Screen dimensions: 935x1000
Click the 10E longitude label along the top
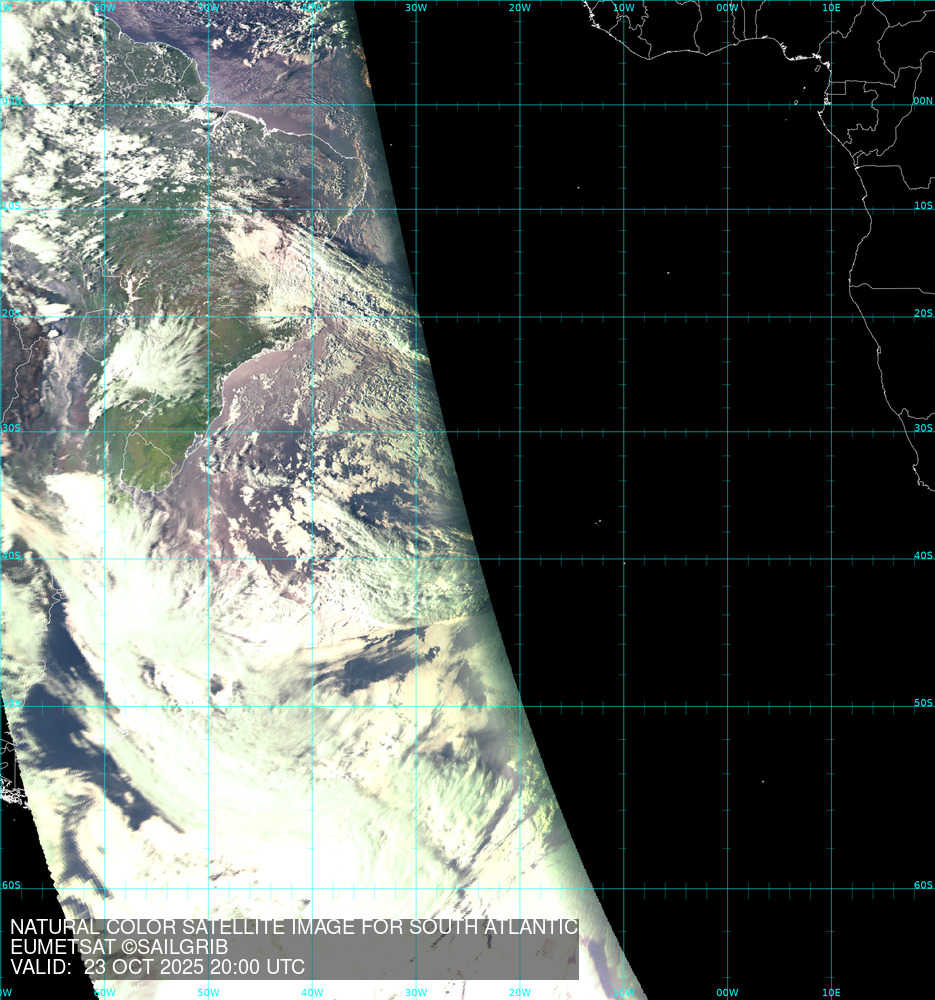[830, 7]
